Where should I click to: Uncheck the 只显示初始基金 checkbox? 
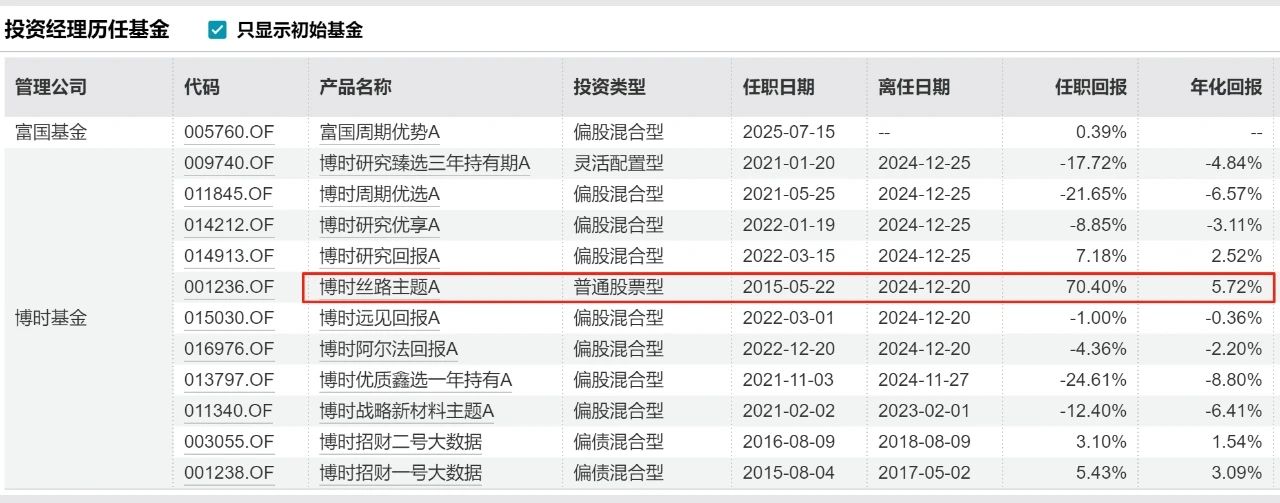click(x=217, y=30)
